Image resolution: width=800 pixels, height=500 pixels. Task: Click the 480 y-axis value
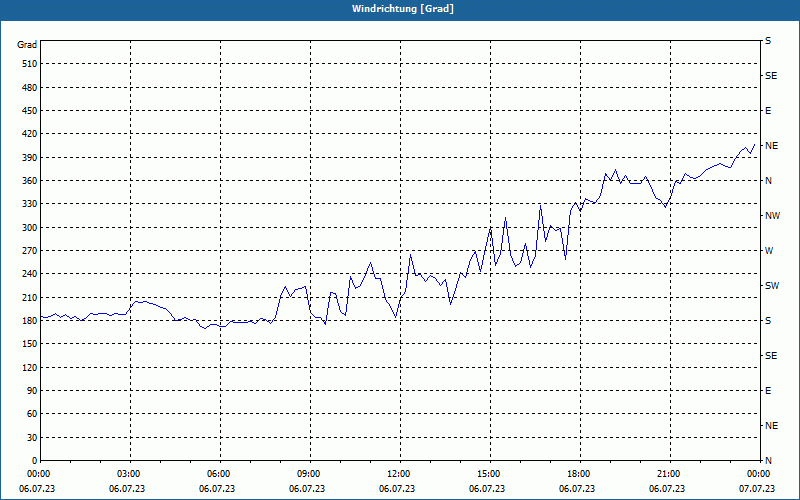tap(30, 88)
